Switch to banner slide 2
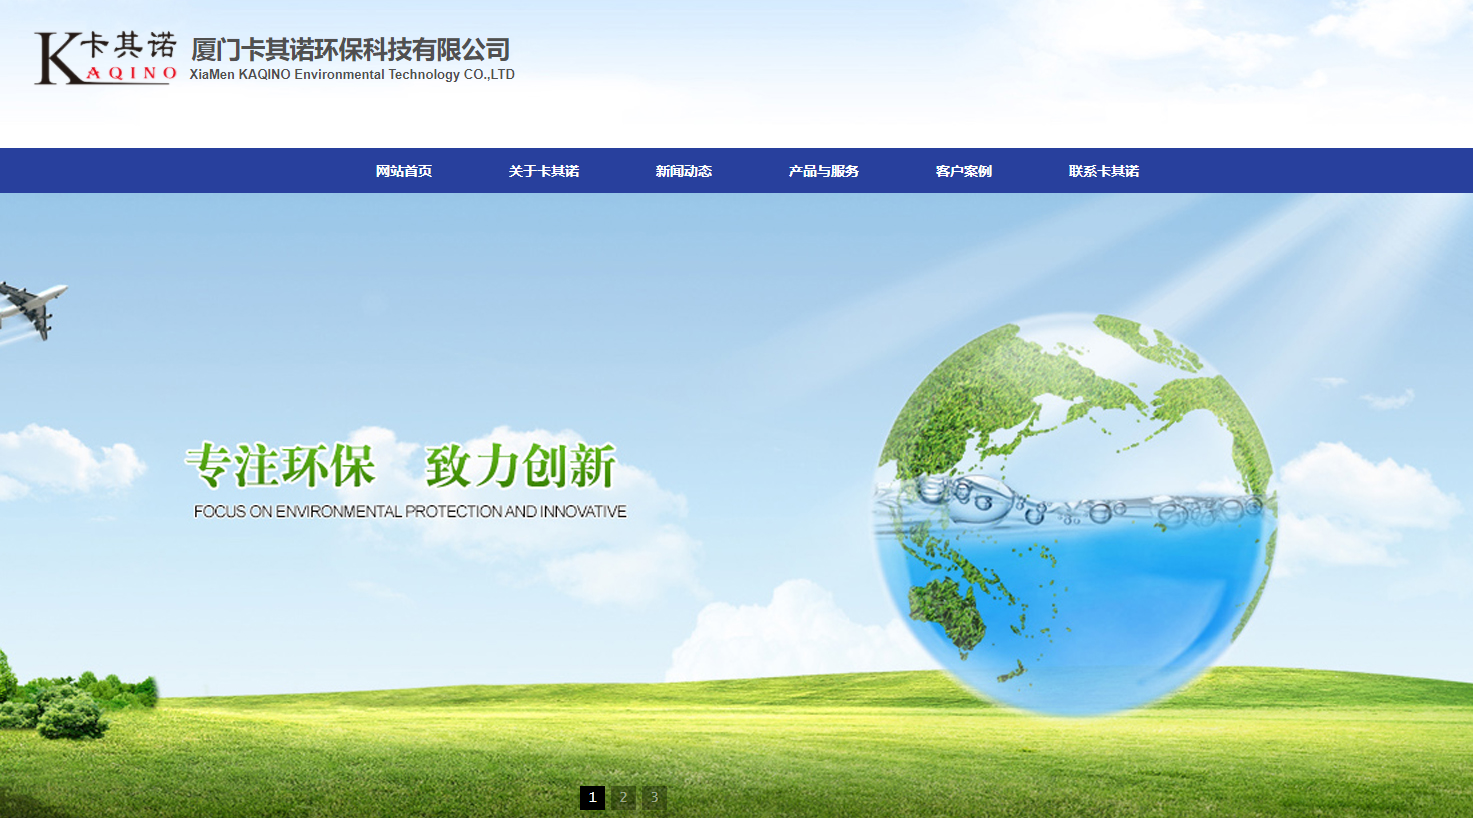 click(x=623, y=797)
